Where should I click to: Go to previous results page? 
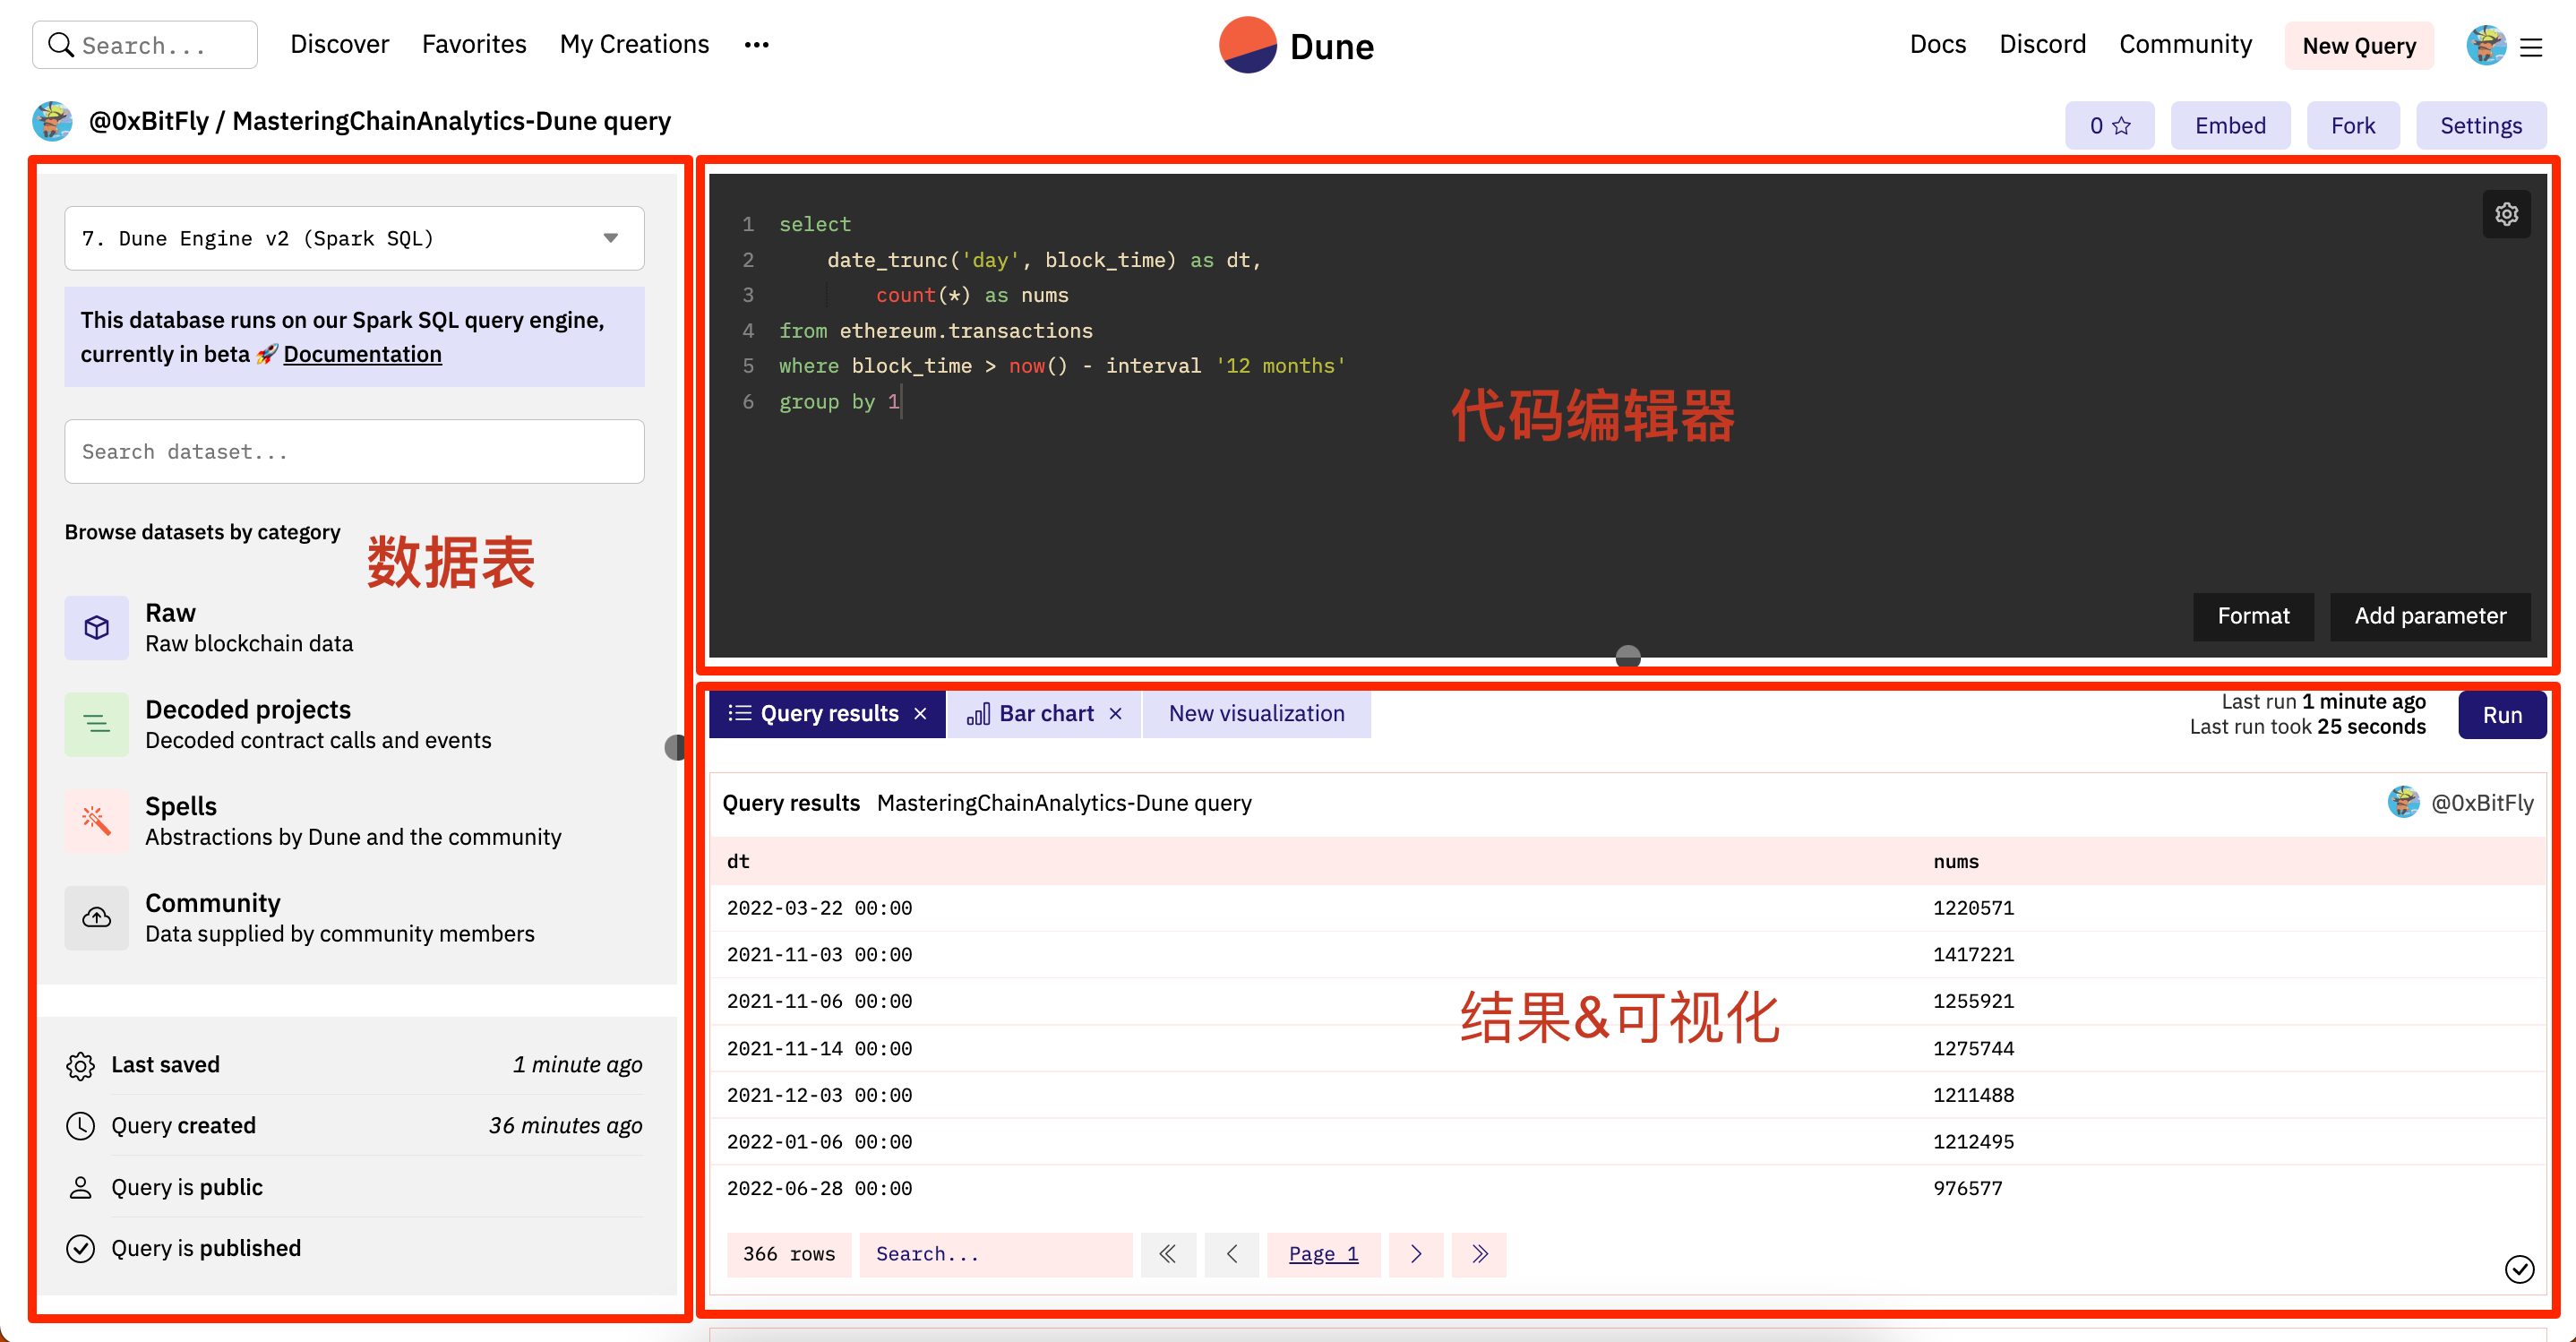pyautogui.click(x=1231, y=1254)
